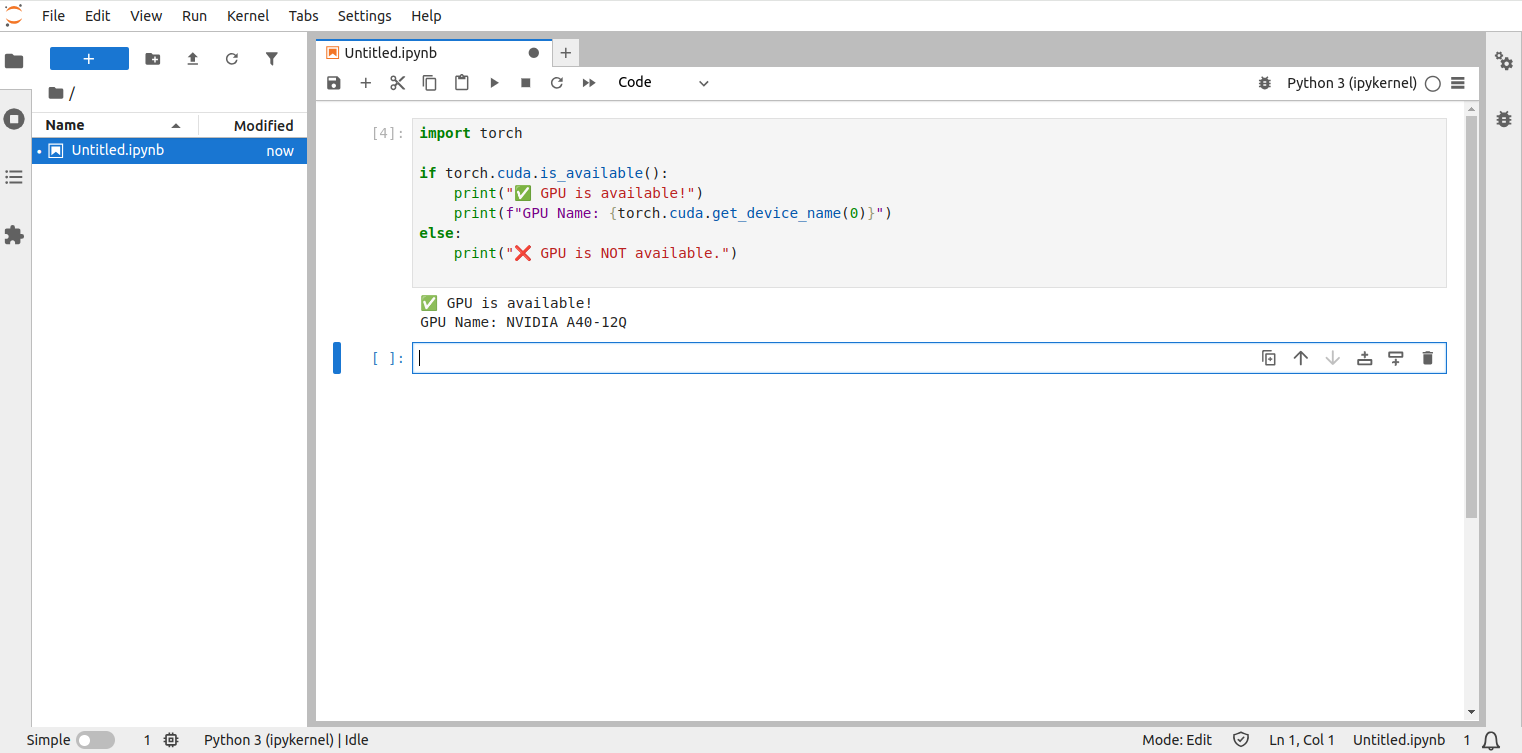Screen dimensions: 1522x753
Task: Open the Extension Manager puzzle icon
Action: [x=14, y=235]
